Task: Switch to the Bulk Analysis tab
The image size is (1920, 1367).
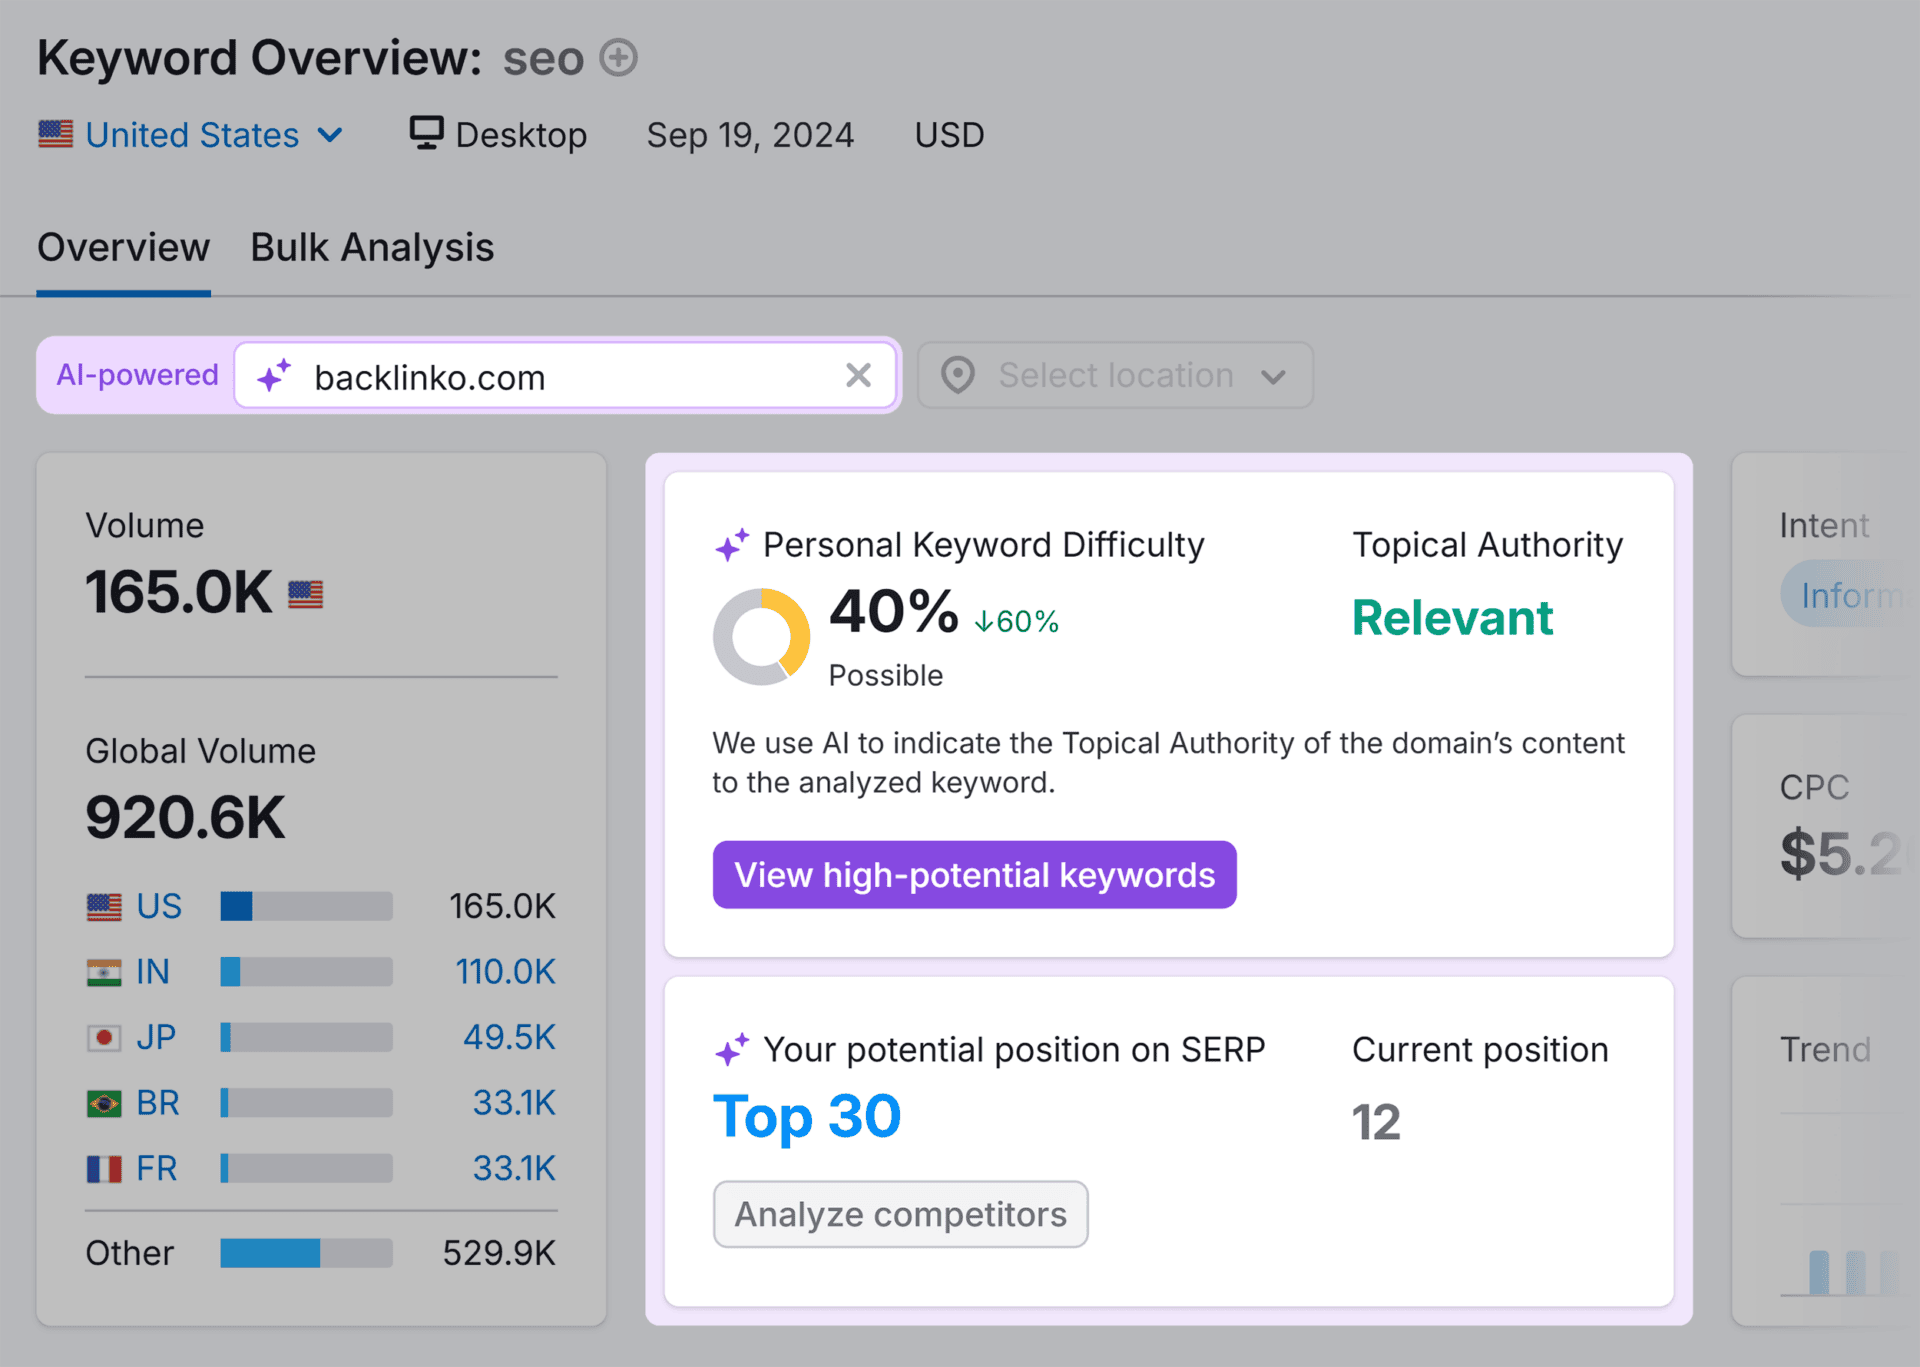Action: (371, 247)
